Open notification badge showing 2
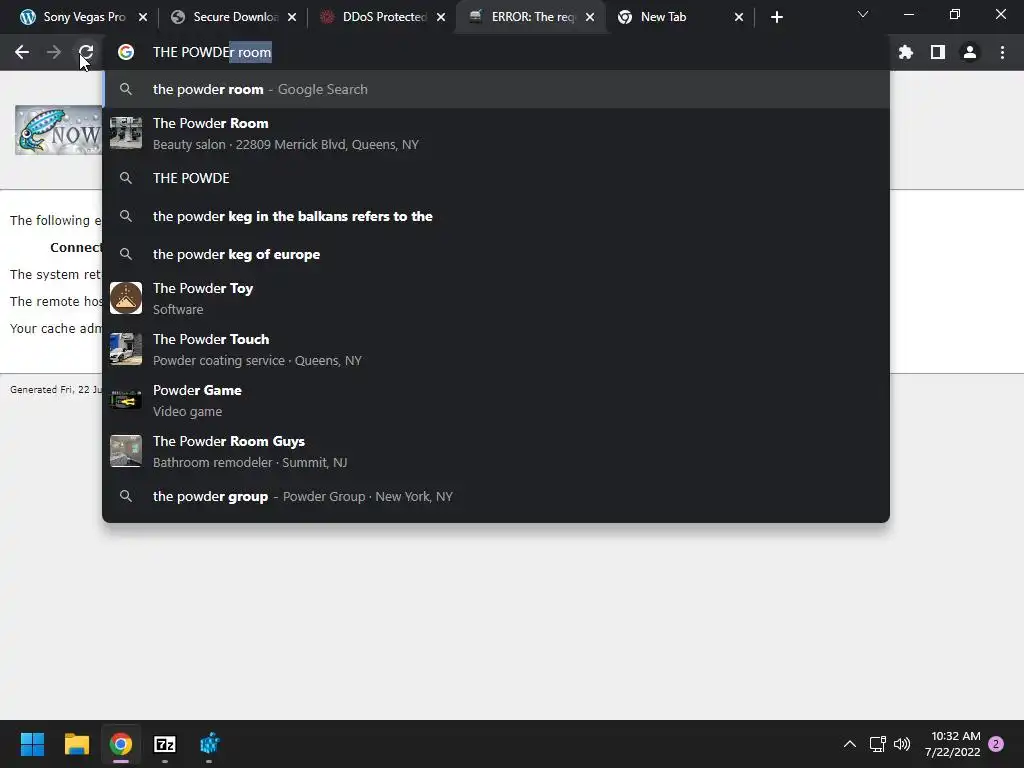 pos(996,744)
